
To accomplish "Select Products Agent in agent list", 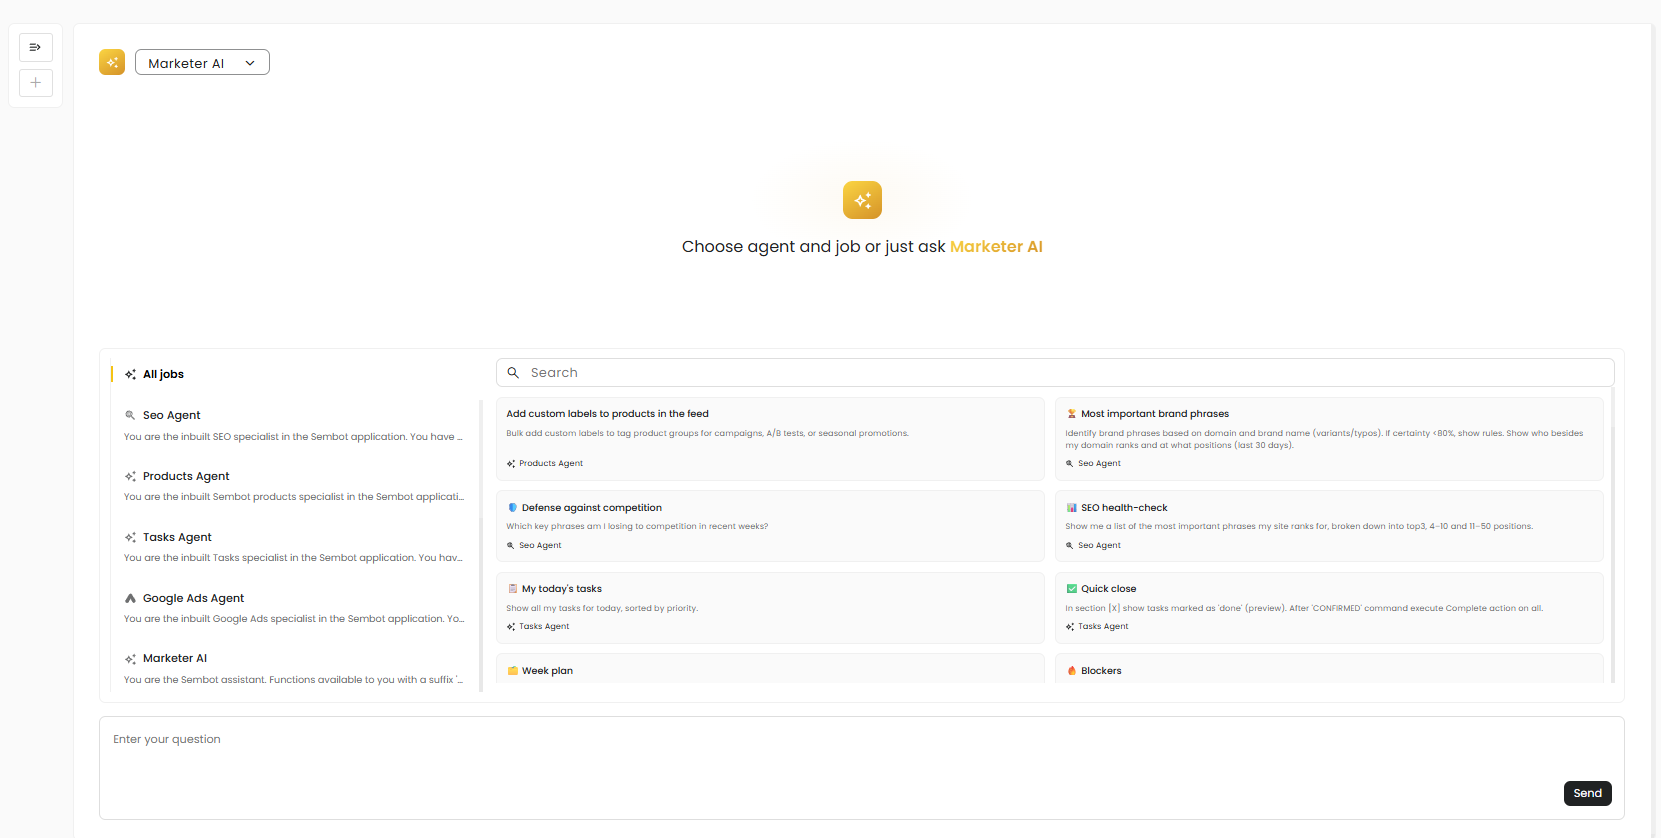I will point(294,486).
